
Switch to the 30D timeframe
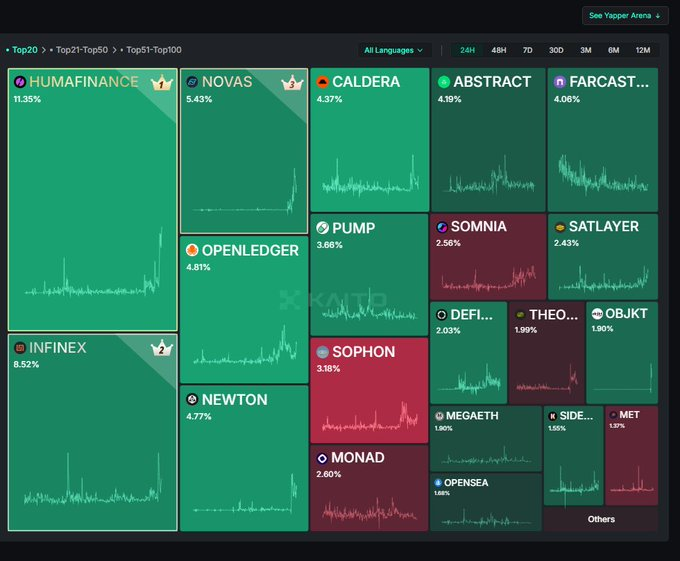[556, 50]
